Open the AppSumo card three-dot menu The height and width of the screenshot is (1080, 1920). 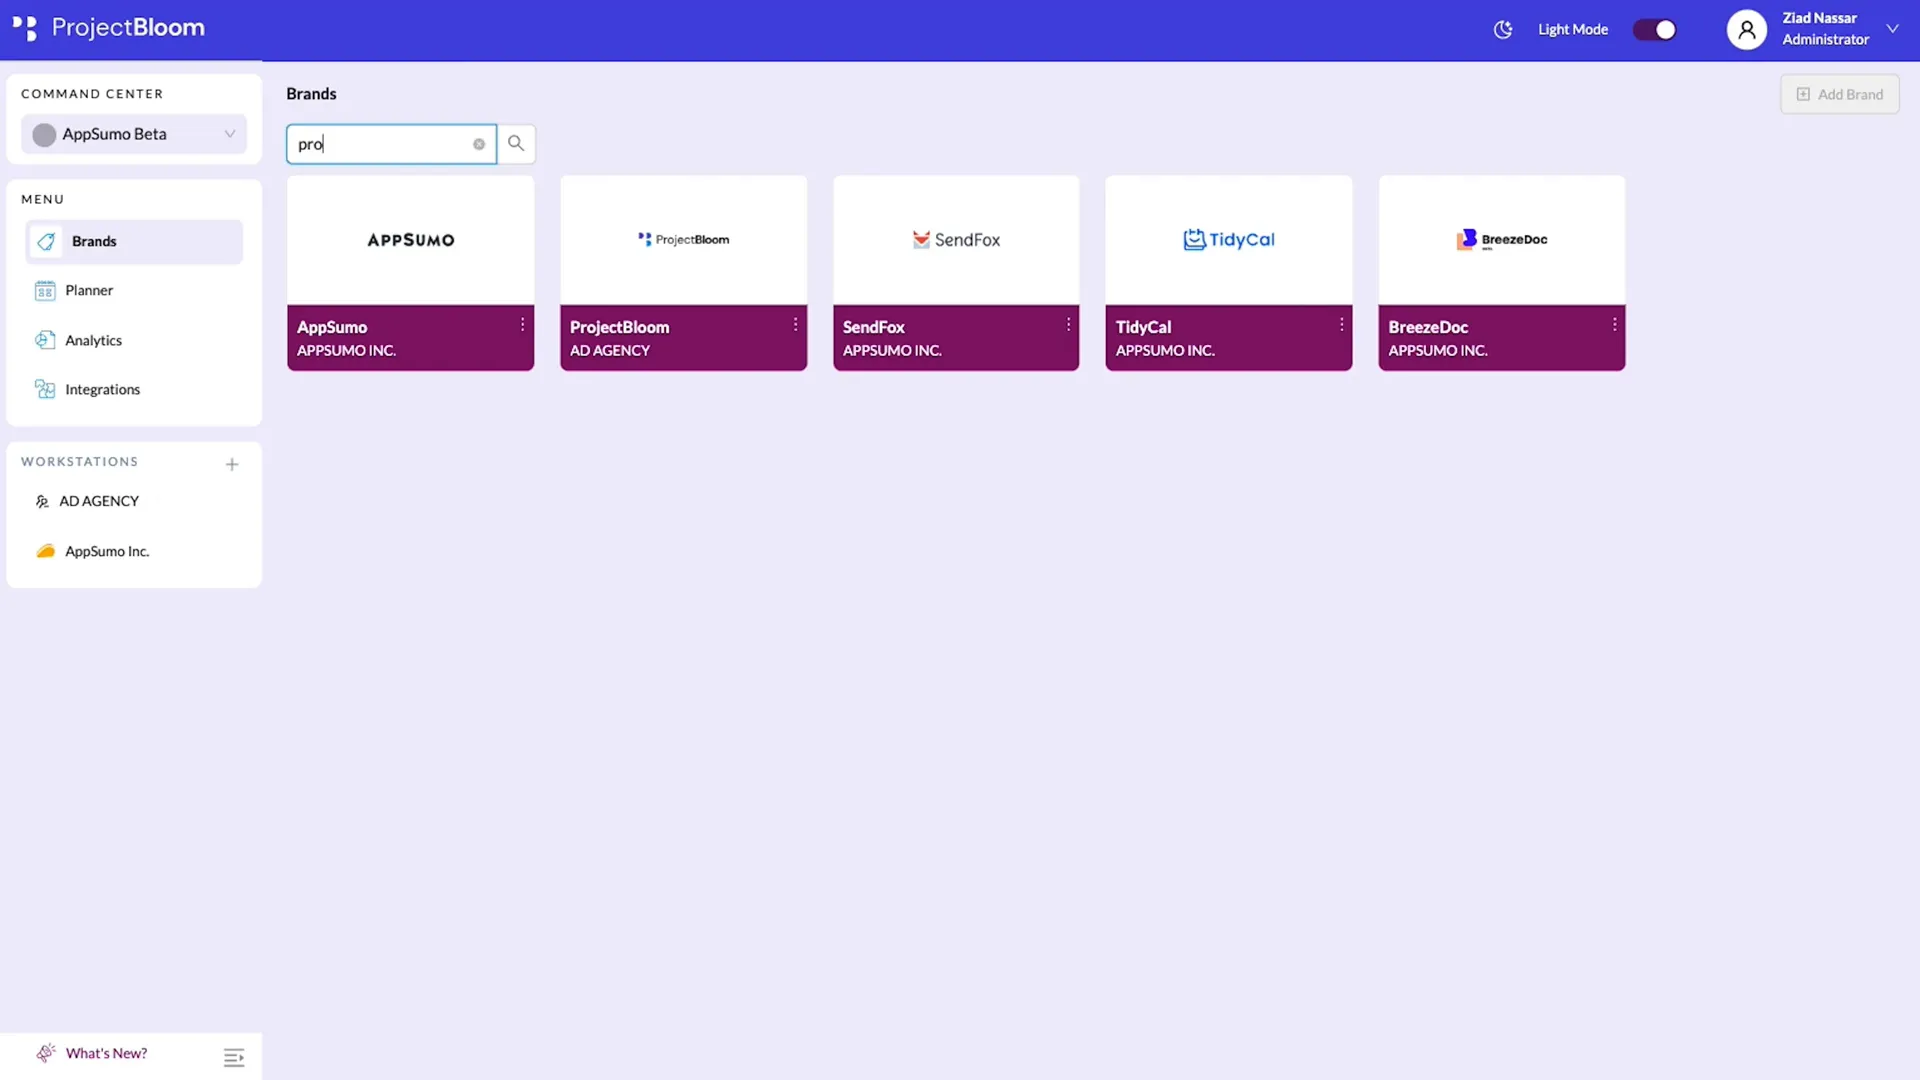click(522, 325)
